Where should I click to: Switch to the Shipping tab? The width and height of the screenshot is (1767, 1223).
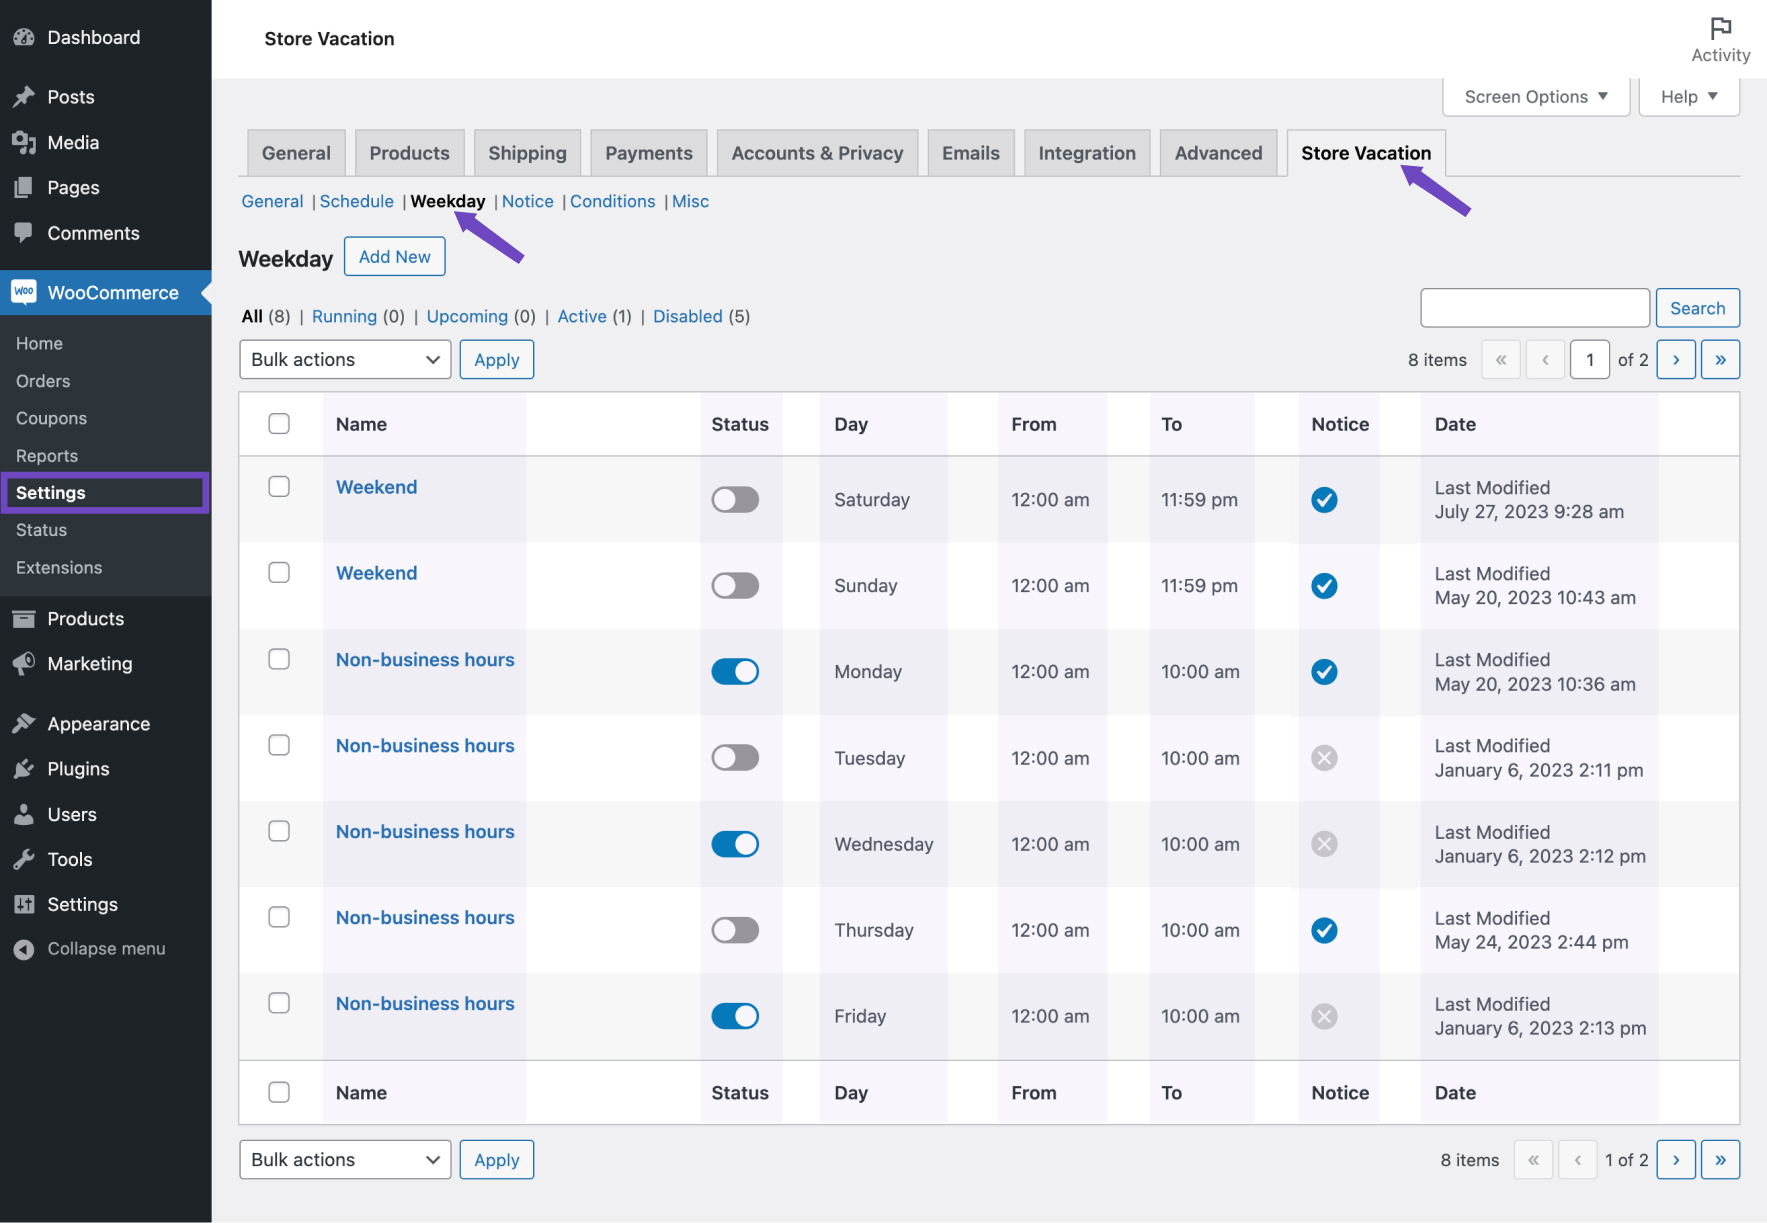527,152
